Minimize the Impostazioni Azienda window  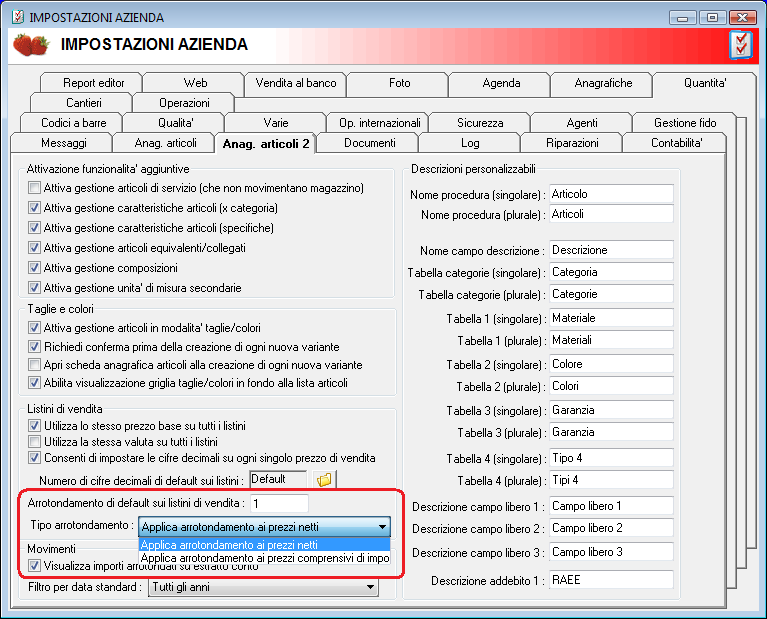[x=682, y=18]
